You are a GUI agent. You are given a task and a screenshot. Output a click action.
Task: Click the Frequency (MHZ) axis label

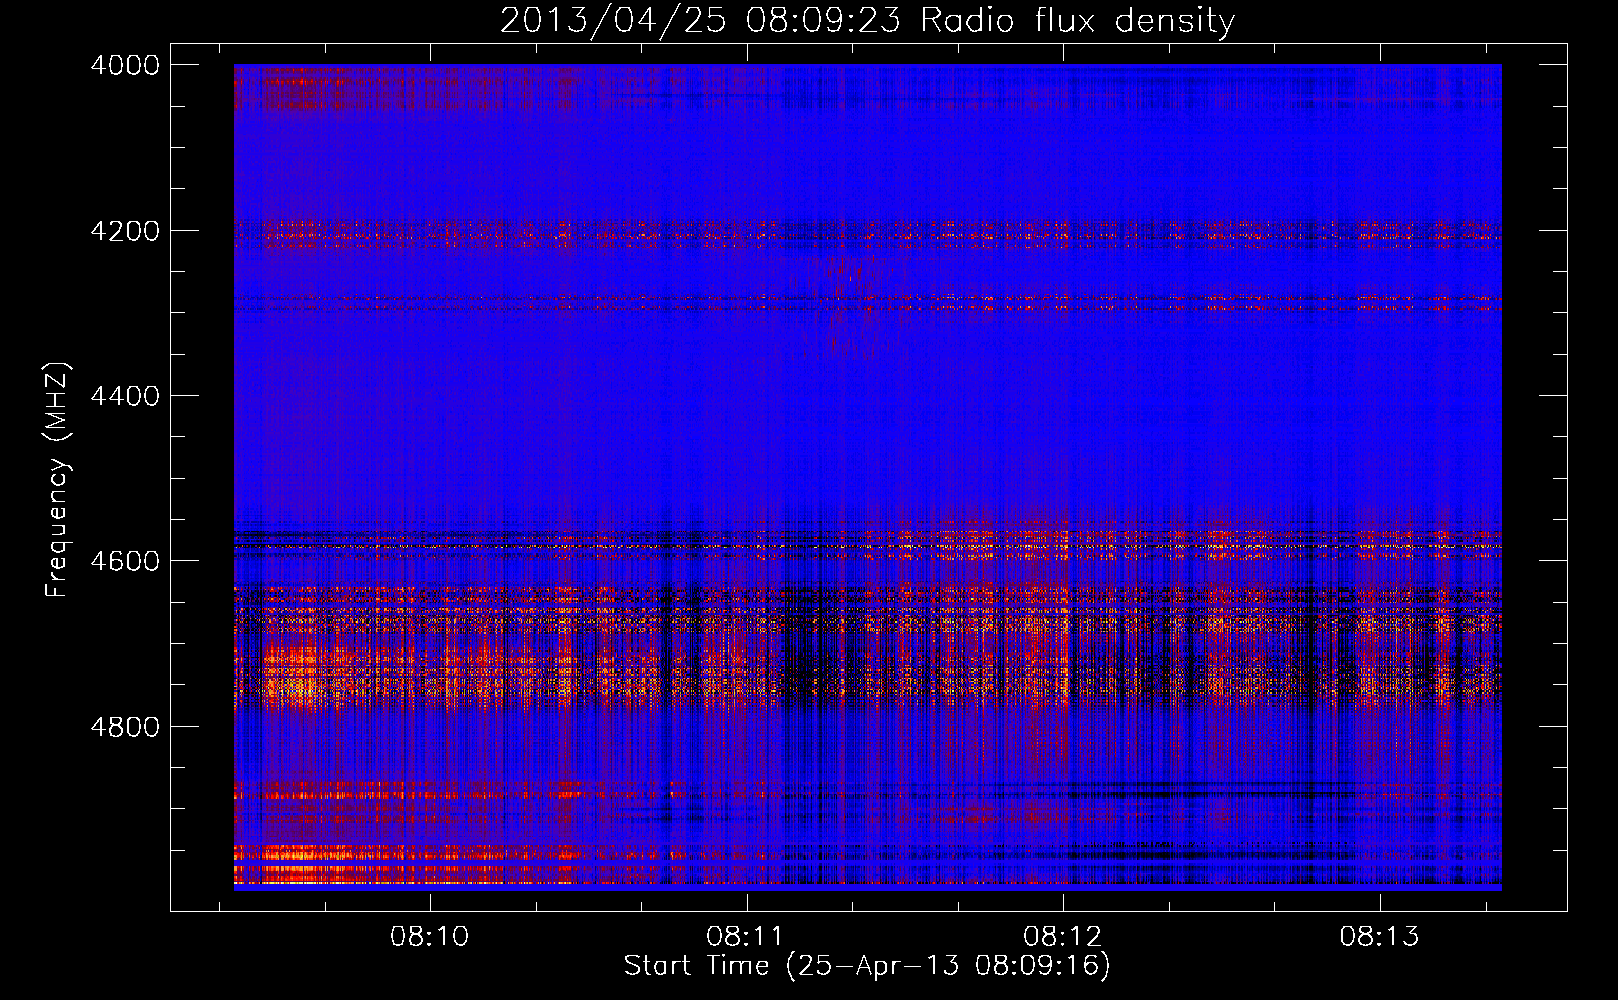click(x=58, y=480)
